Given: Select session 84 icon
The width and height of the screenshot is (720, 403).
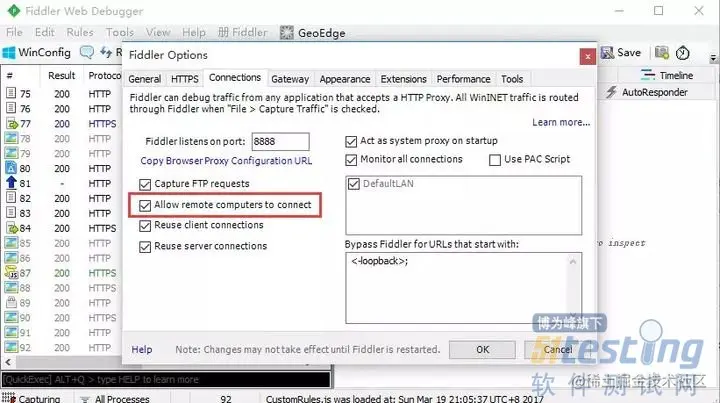Looking at the screenshot, I should [x=11, y=228].
